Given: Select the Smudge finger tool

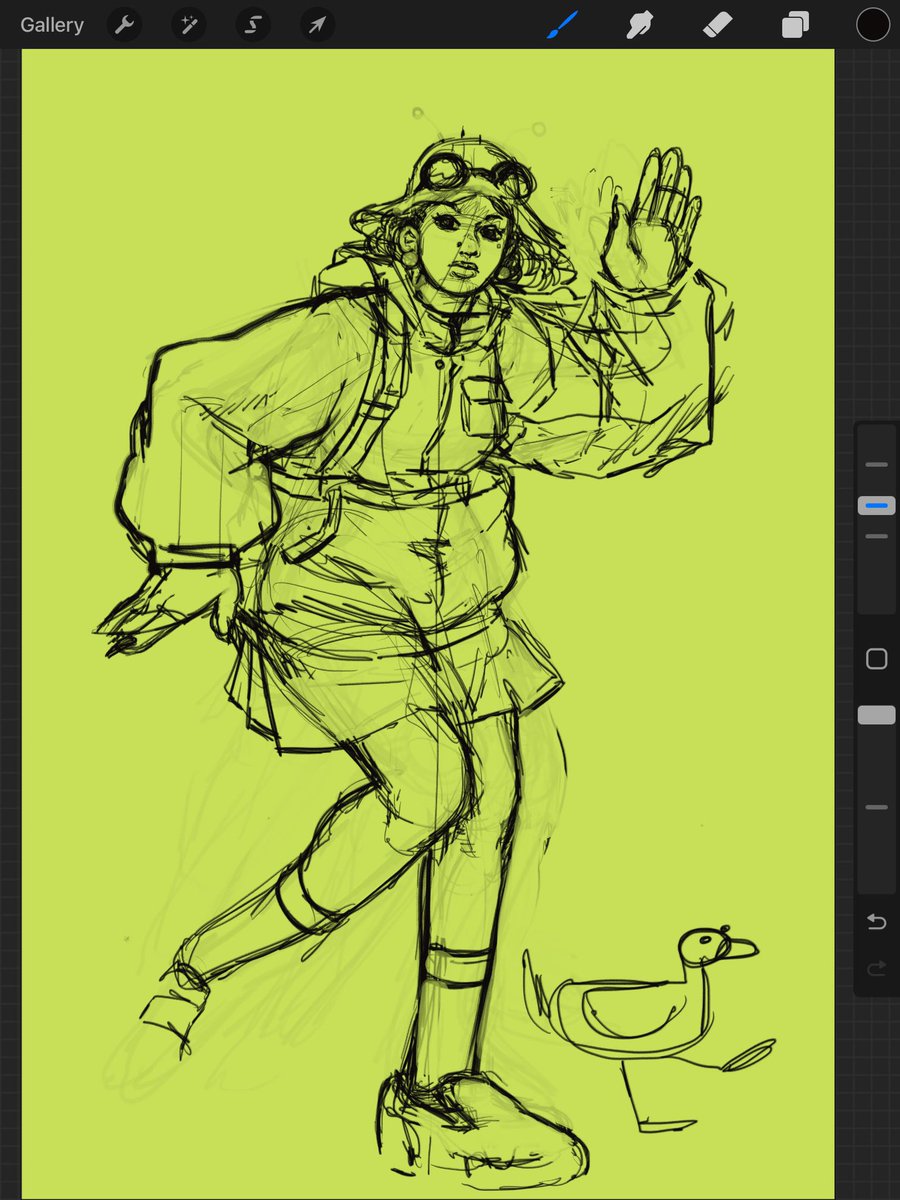Looking at the screenshot, I should click(x=640, y=25).
